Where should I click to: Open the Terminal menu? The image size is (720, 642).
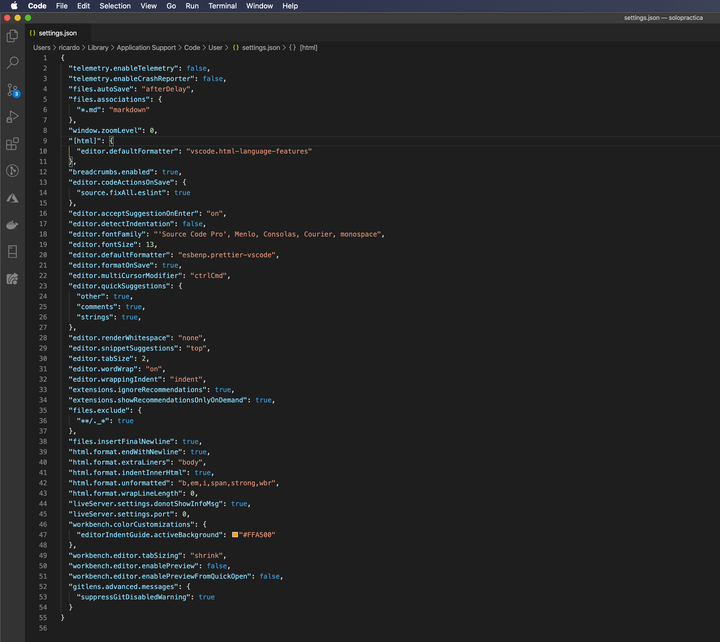point(222,6)
